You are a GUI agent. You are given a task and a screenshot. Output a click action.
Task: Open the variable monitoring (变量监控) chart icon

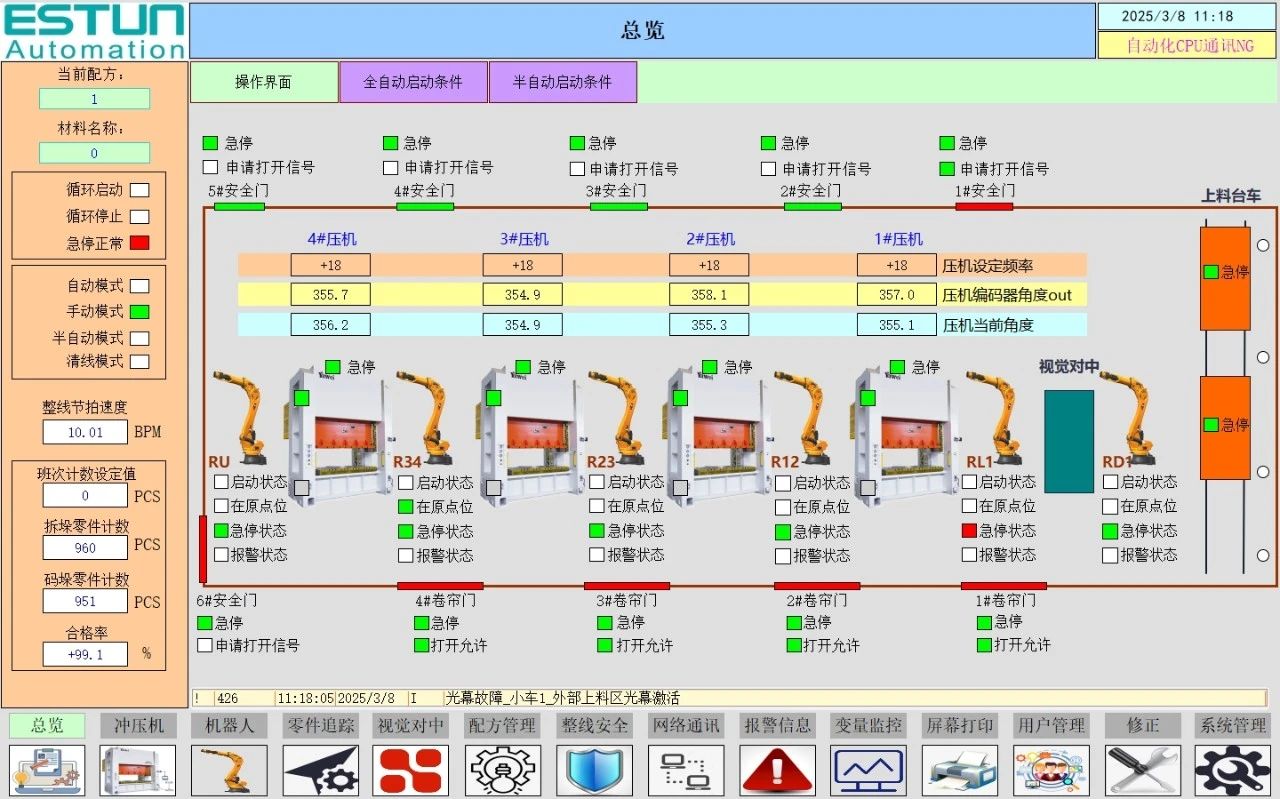tap(868, 770)
